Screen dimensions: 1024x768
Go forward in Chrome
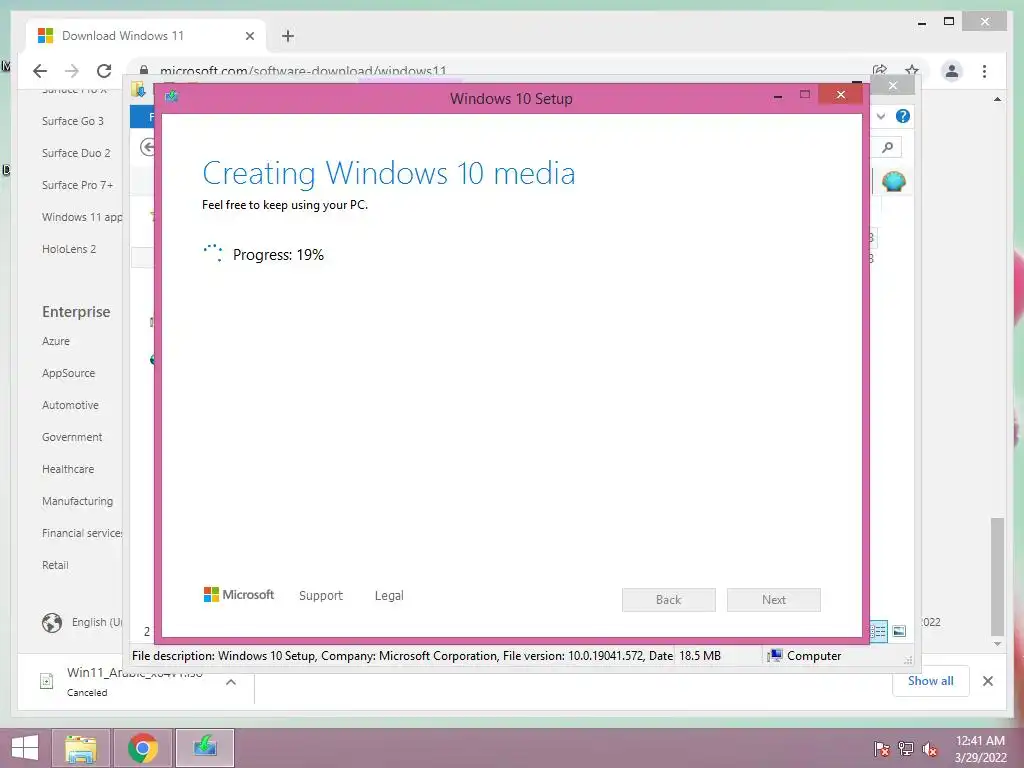click(x=72, y=71)
